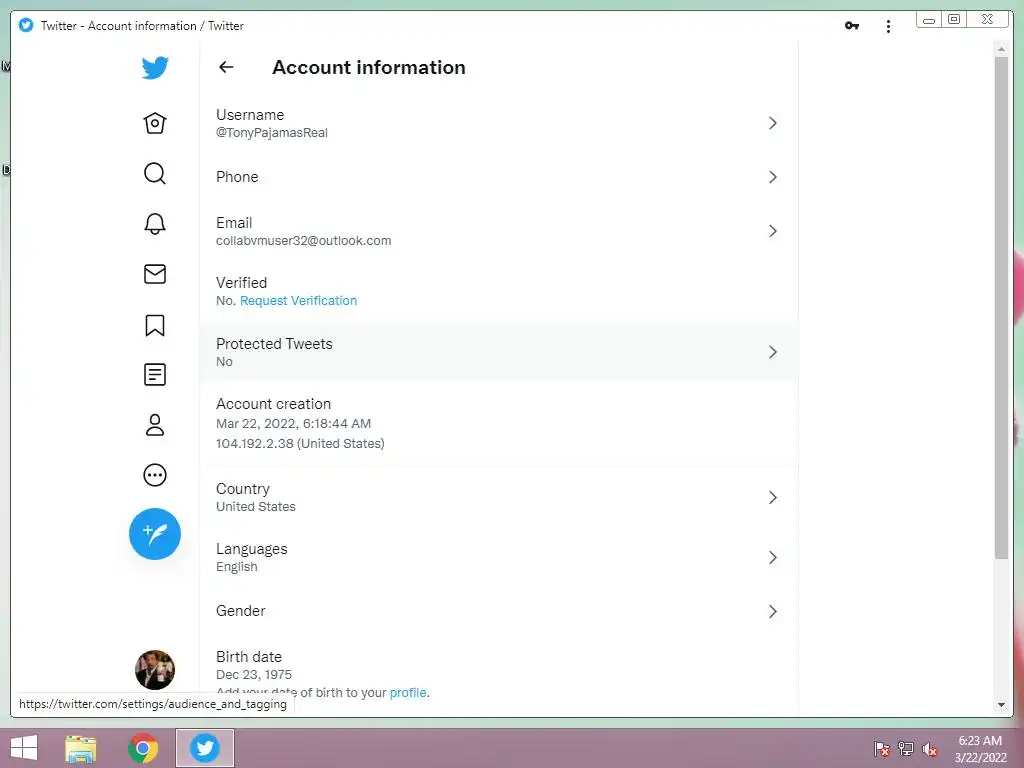
Task: Open the Email setting label
Action: pyautogui.click(x=234, y=223)
